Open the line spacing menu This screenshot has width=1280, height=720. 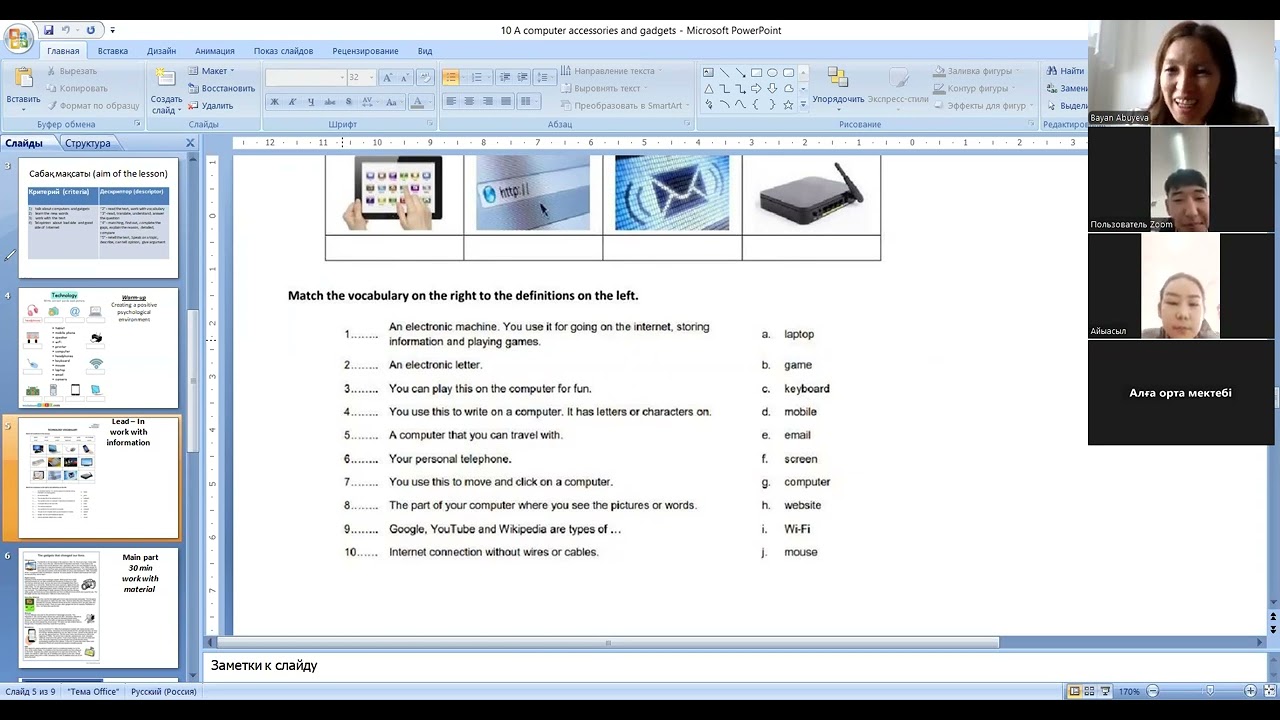(x=544, y=77)
